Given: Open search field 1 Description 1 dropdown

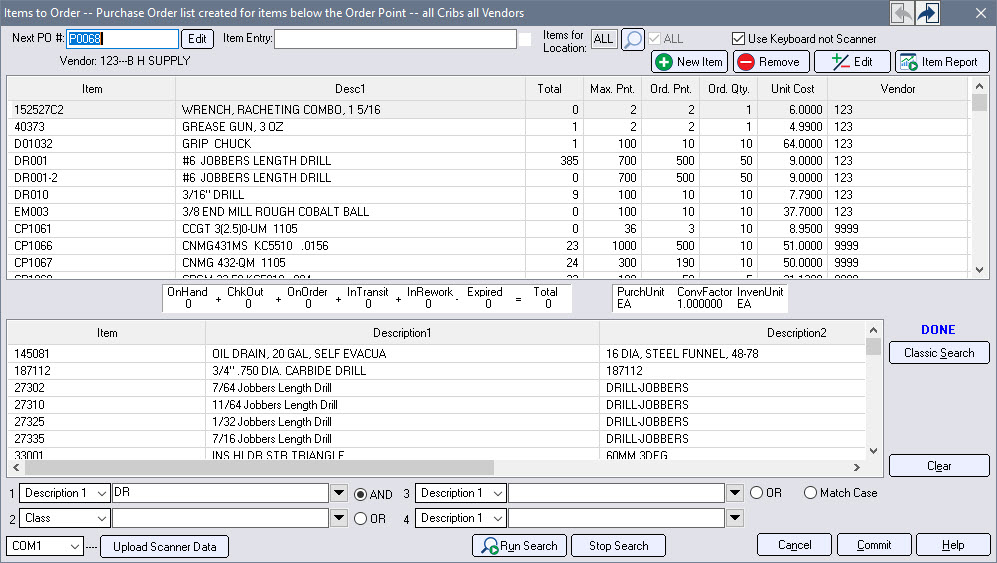Looking at the screenshot, I should coord(102,493).
